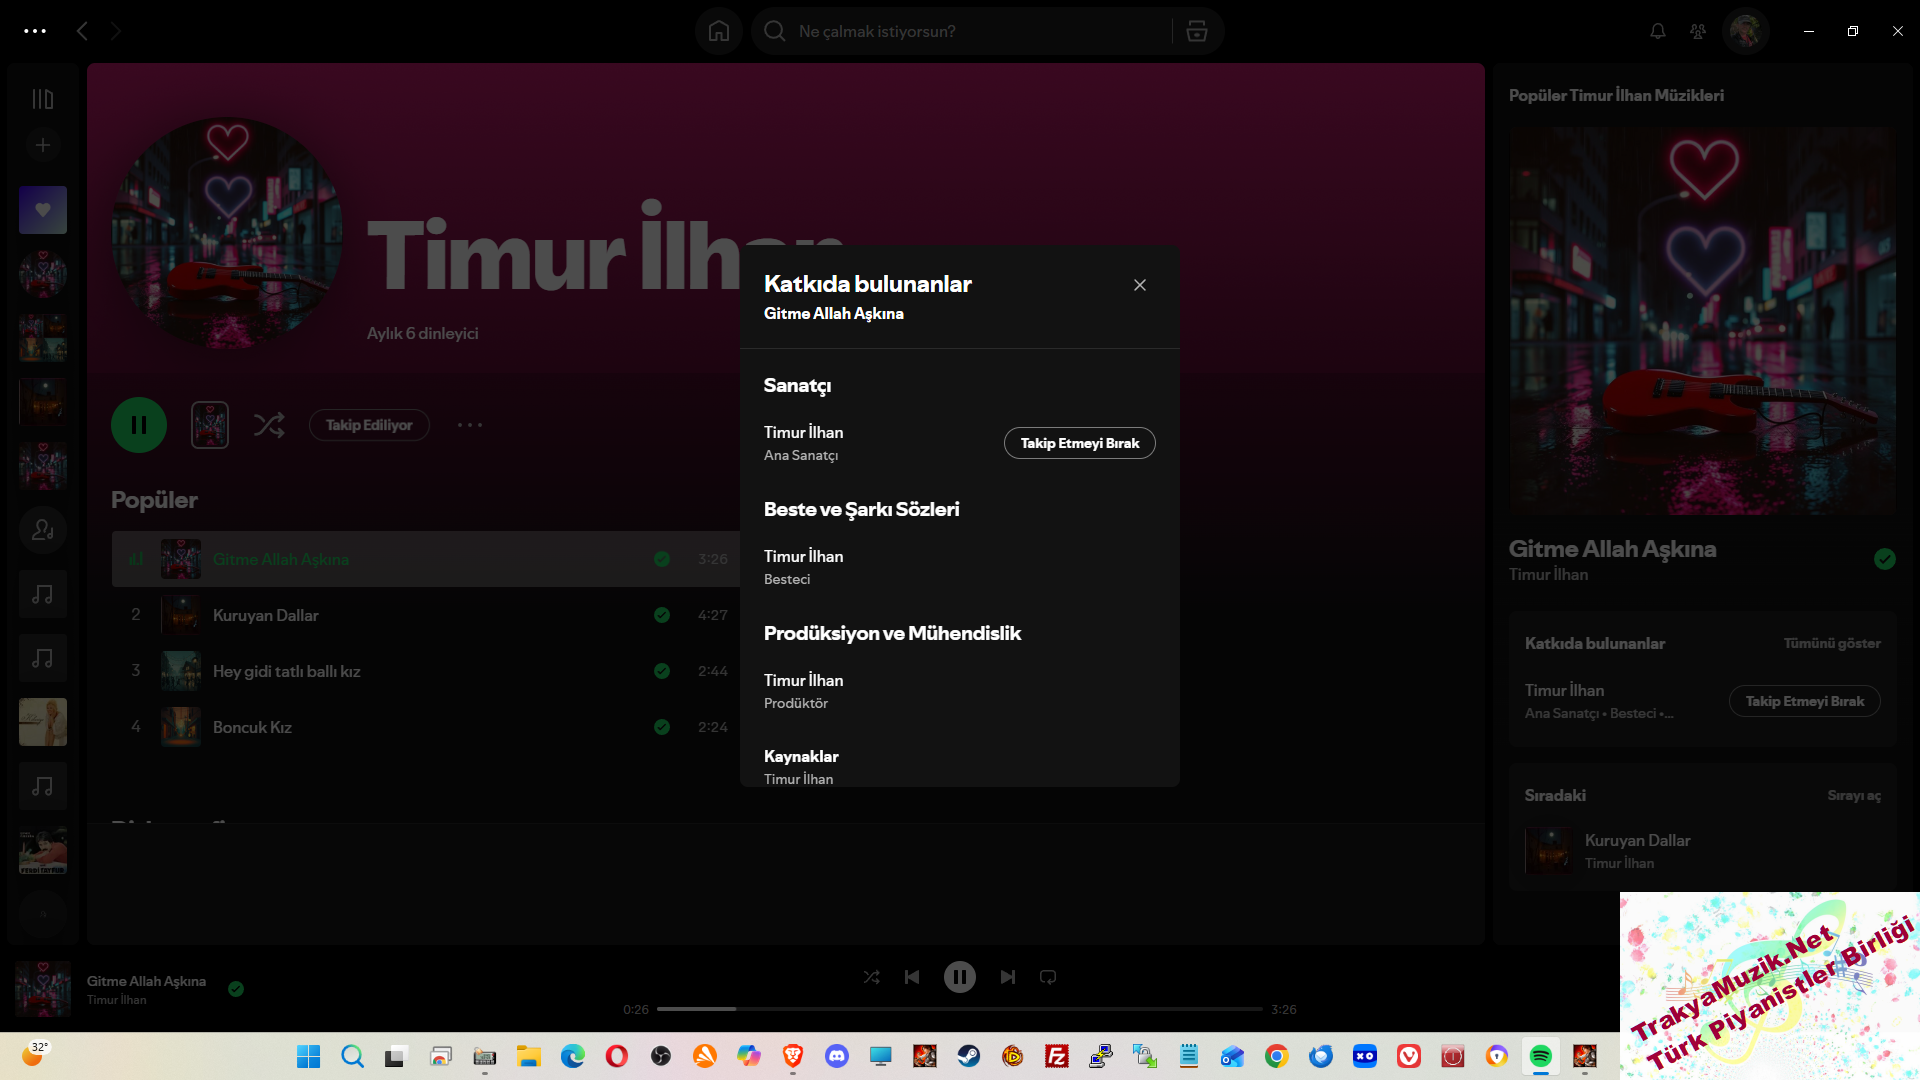Go forward with the right arrow
Screen dimensions: 1920x1080
point(116,31)
